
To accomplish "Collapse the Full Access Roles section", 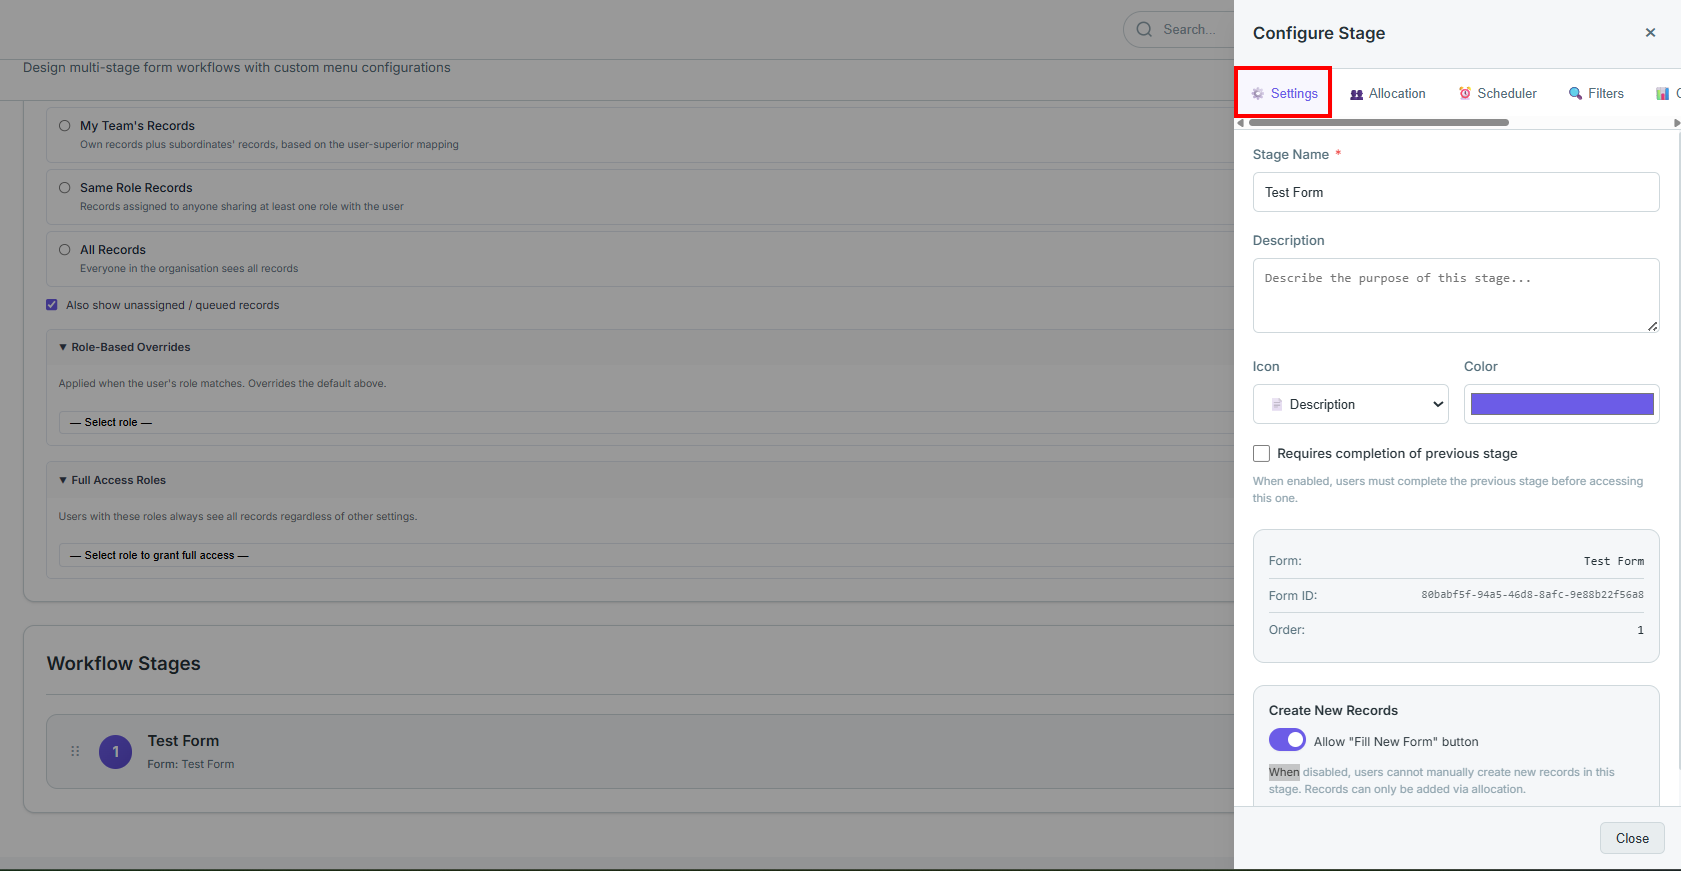I will 113,480.
